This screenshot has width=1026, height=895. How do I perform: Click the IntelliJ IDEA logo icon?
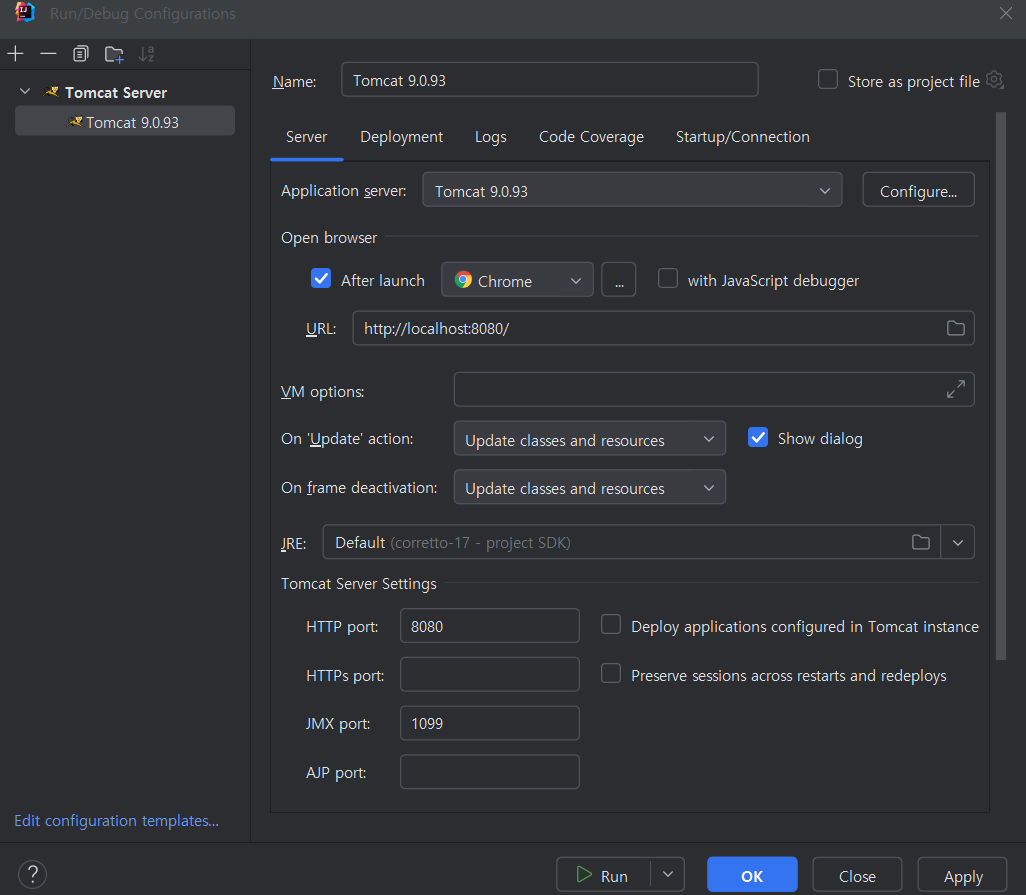point(24,12)
